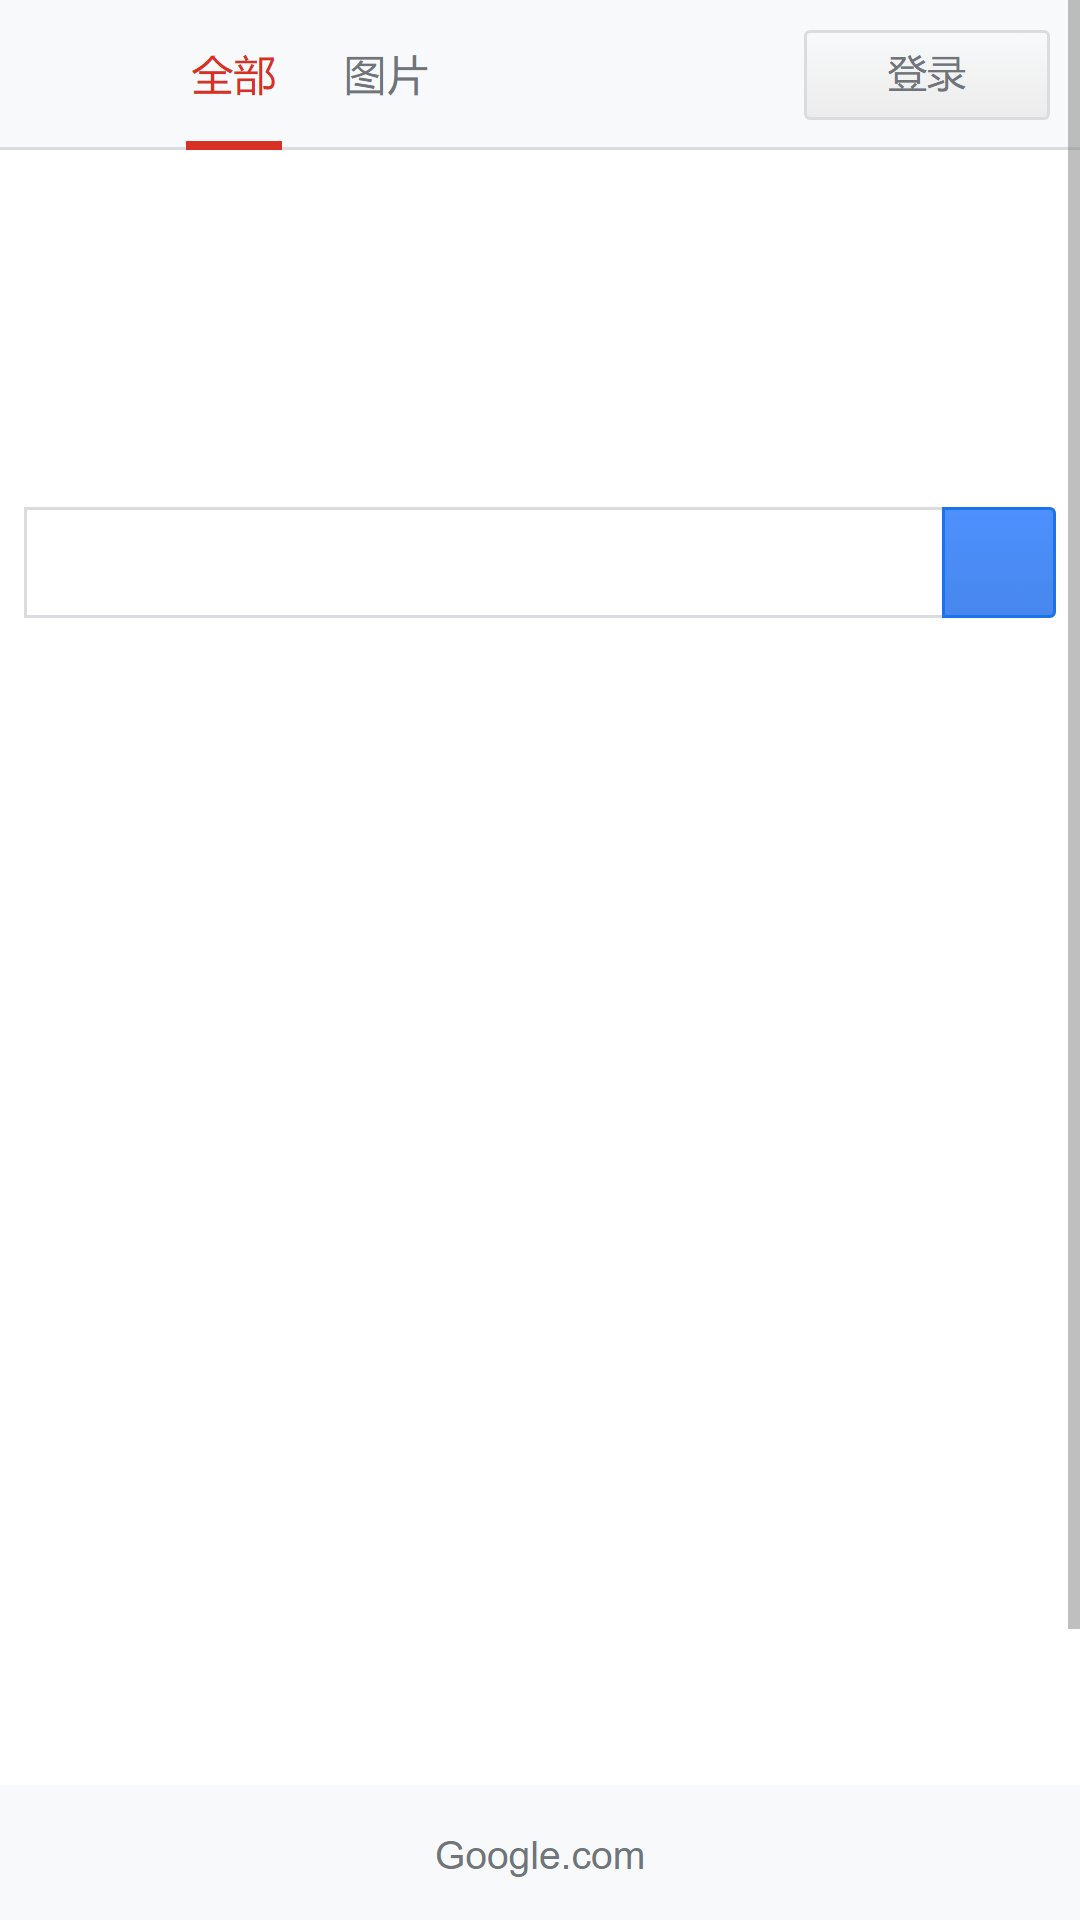Click the gray-bordered login button at top right
1080x1920 pixels.
coord(927,75)
